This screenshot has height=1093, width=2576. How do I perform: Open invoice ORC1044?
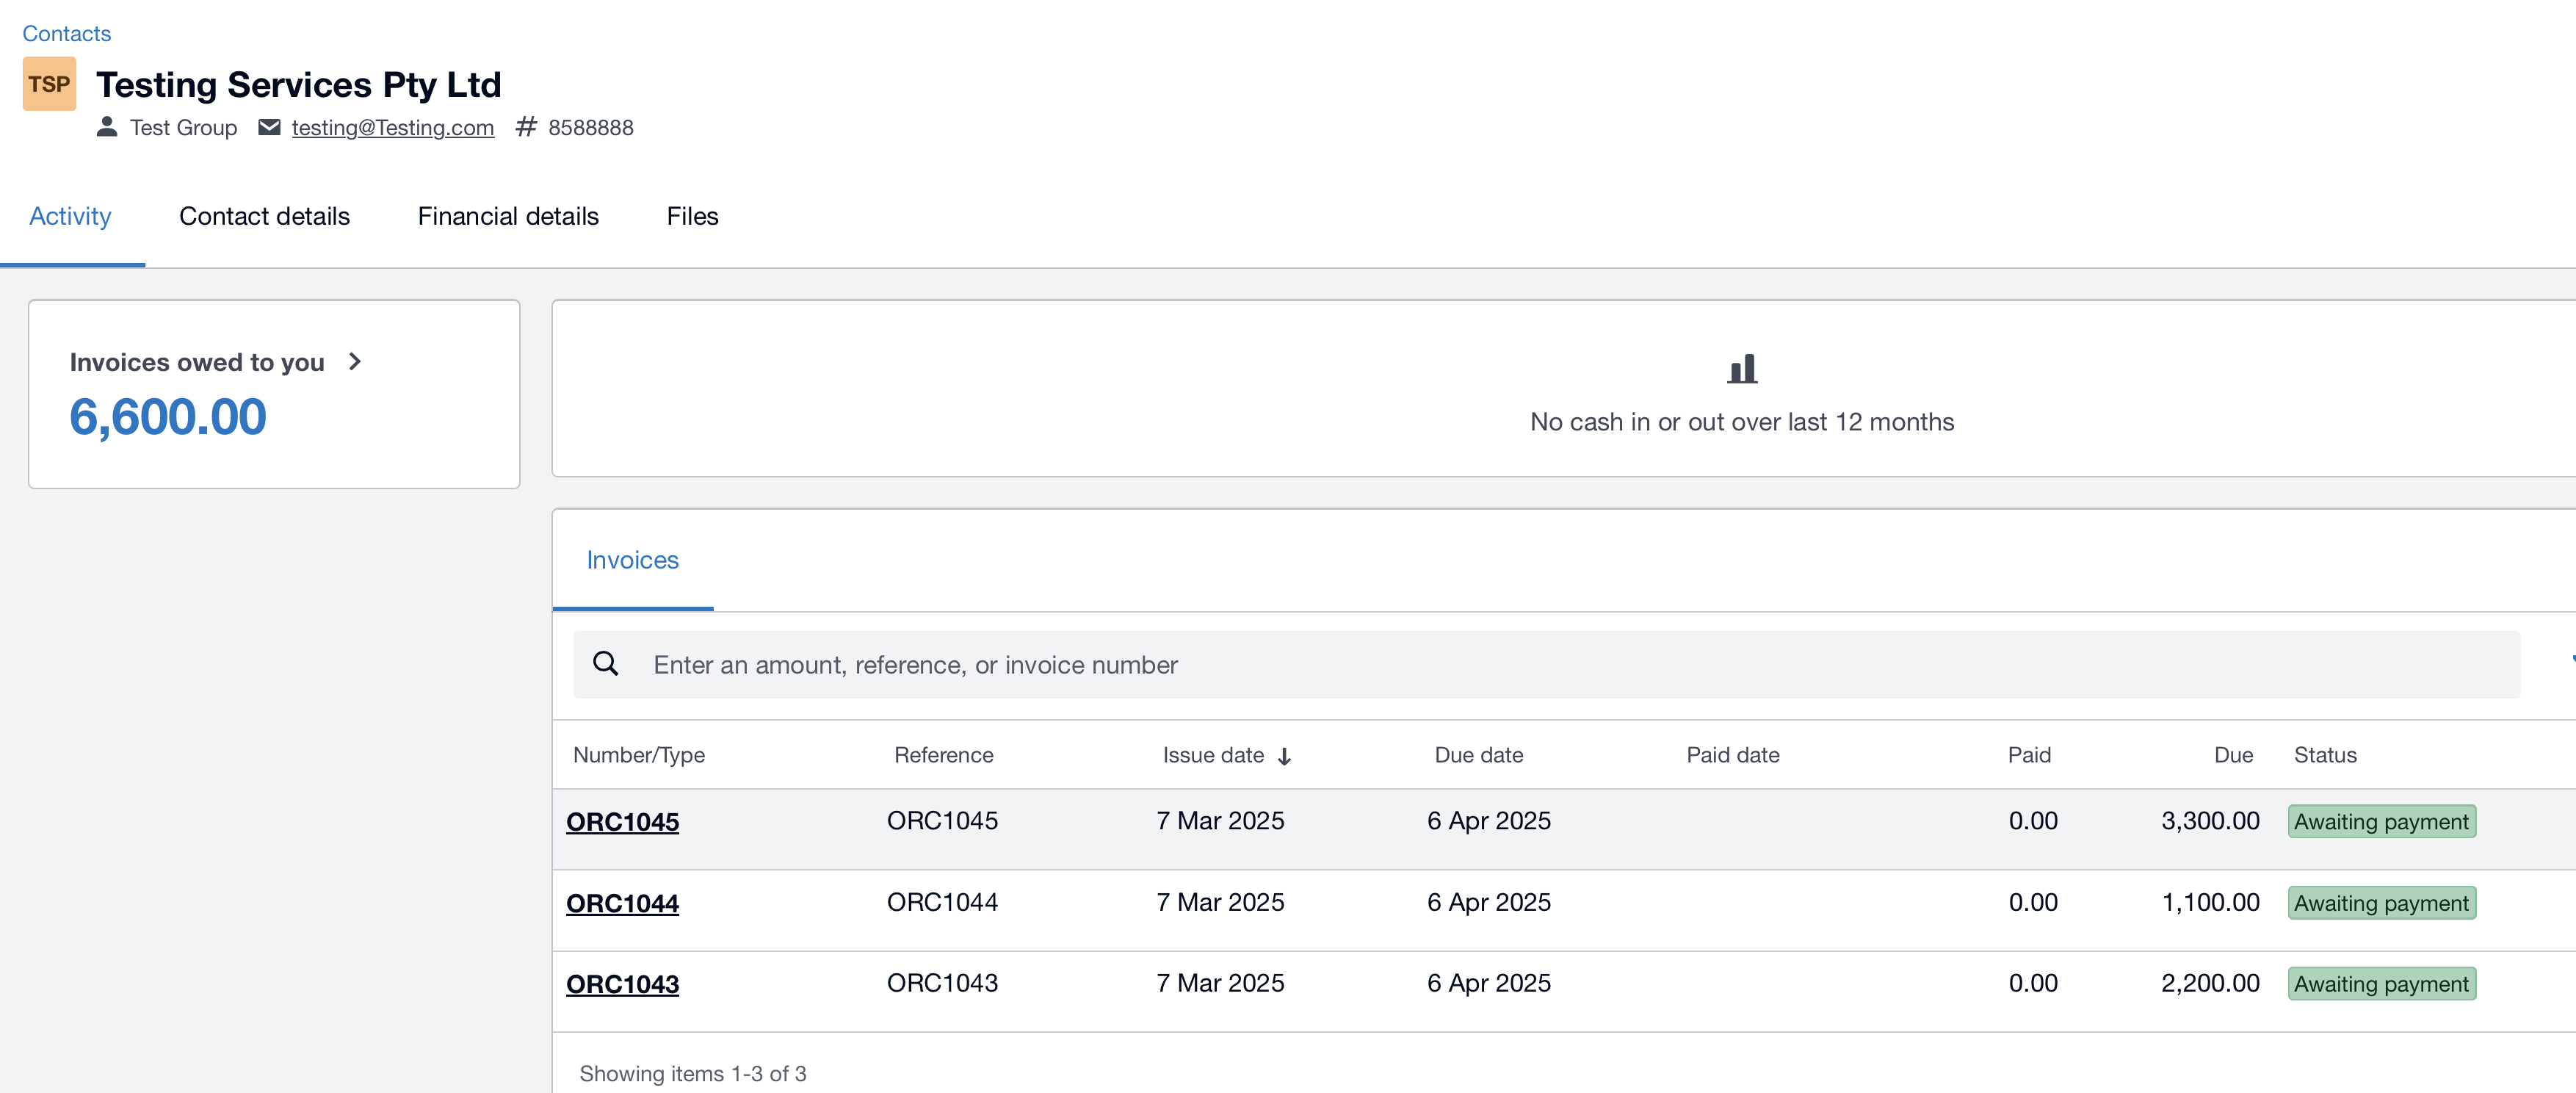click(x=622, y=903)
